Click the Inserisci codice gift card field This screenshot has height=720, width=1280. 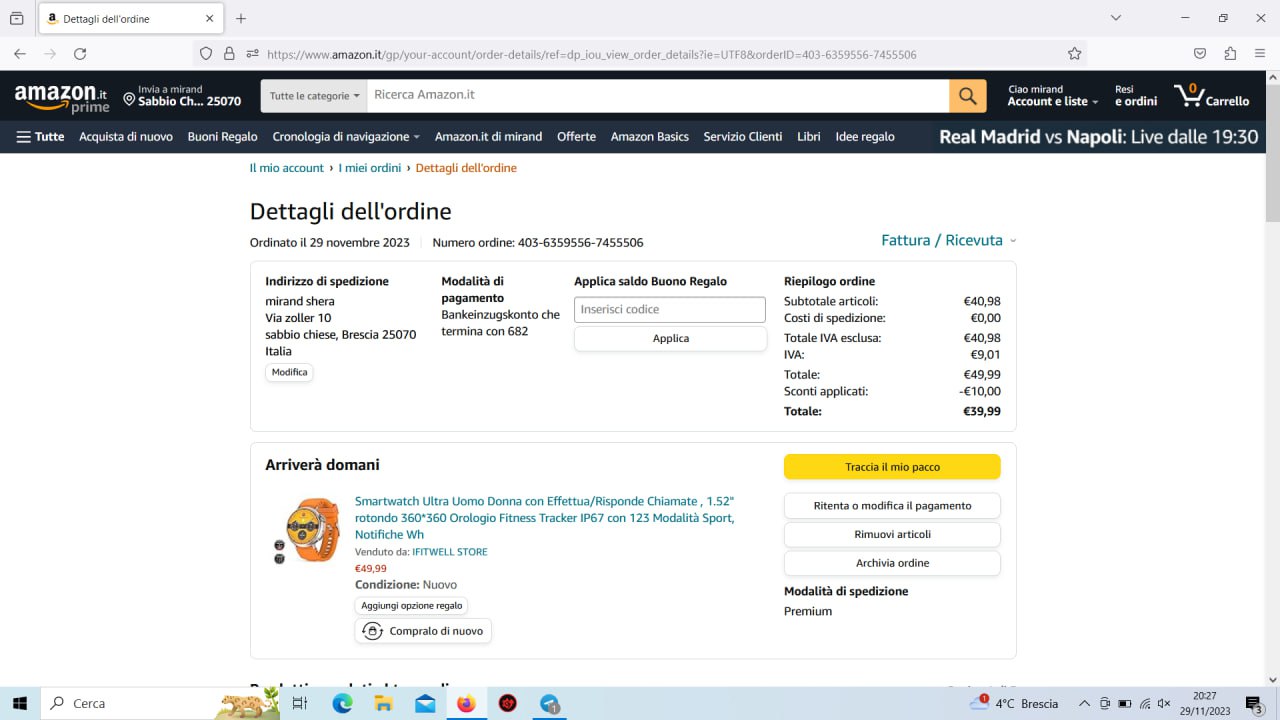[x=669, y=310]
